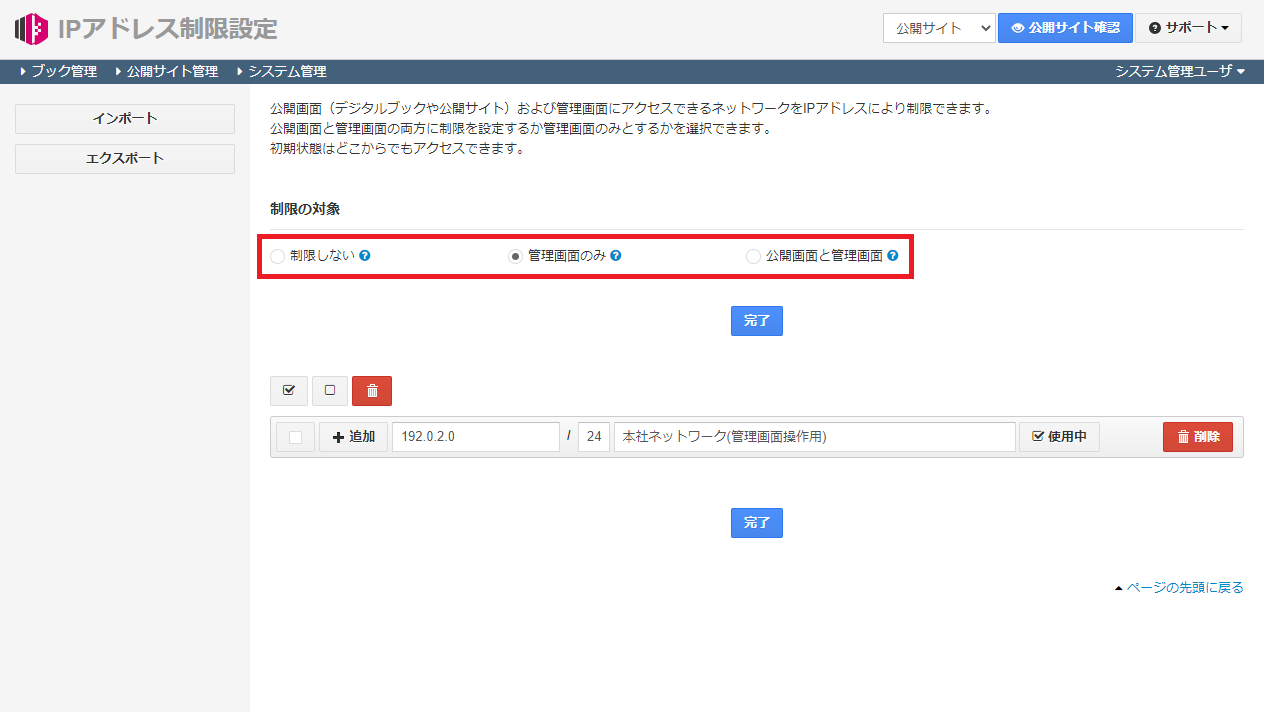Click the 制限の対象 section heading

pos(305,209)
